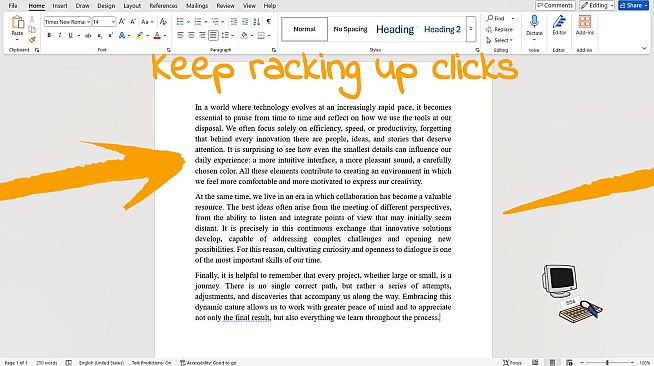
Task: Open font size dropdown showing 14
Action: tap(113, 22)
